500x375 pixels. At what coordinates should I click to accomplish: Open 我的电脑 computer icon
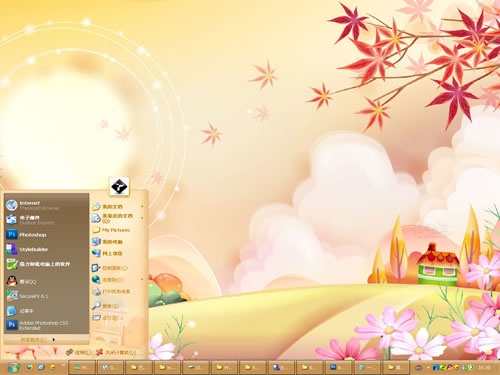pyautogui.click(x=96, y=242)
